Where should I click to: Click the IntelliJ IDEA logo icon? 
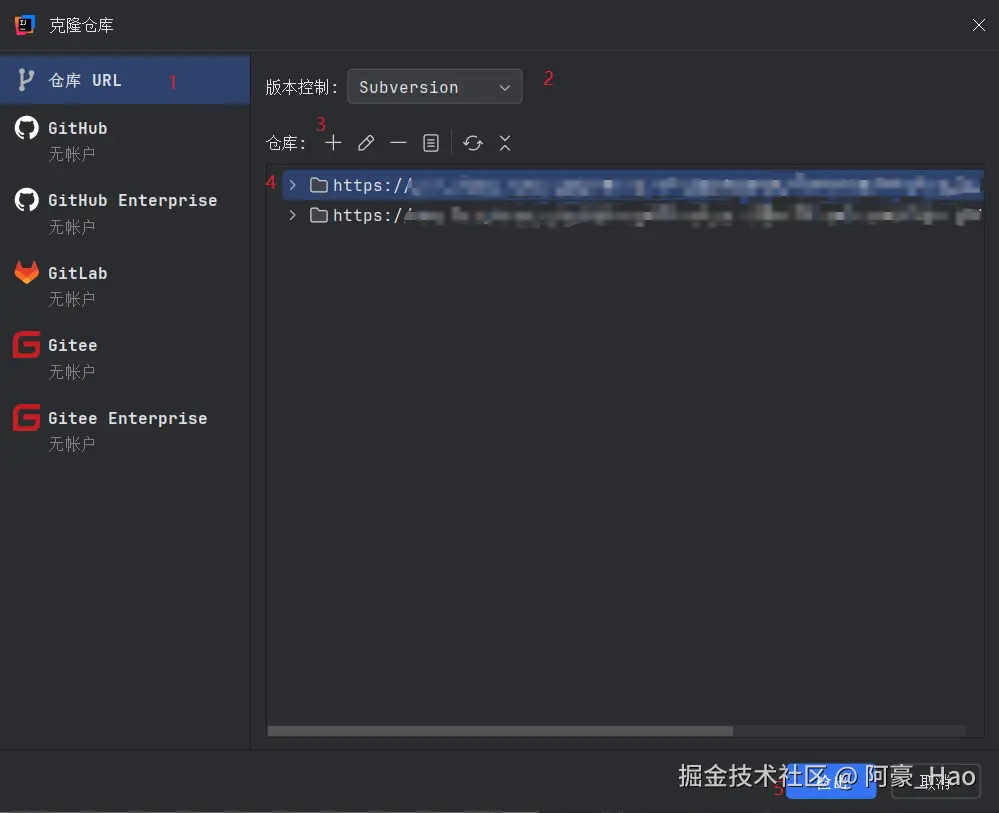[x=25, y=25]
